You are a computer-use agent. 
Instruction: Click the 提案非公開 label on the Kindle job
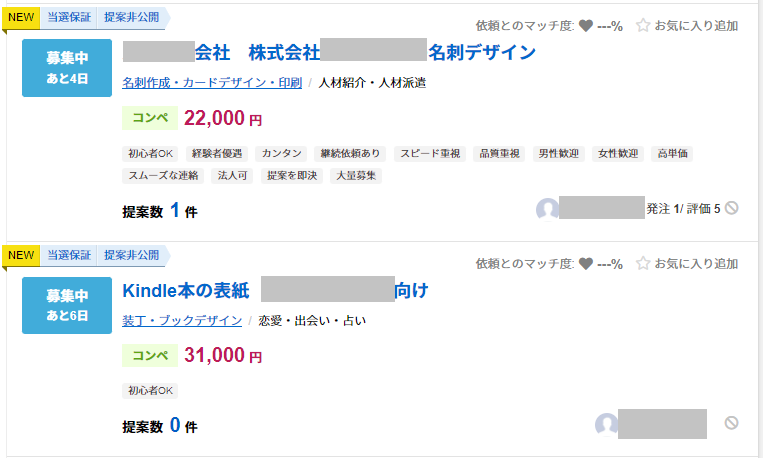coord(132,255)
